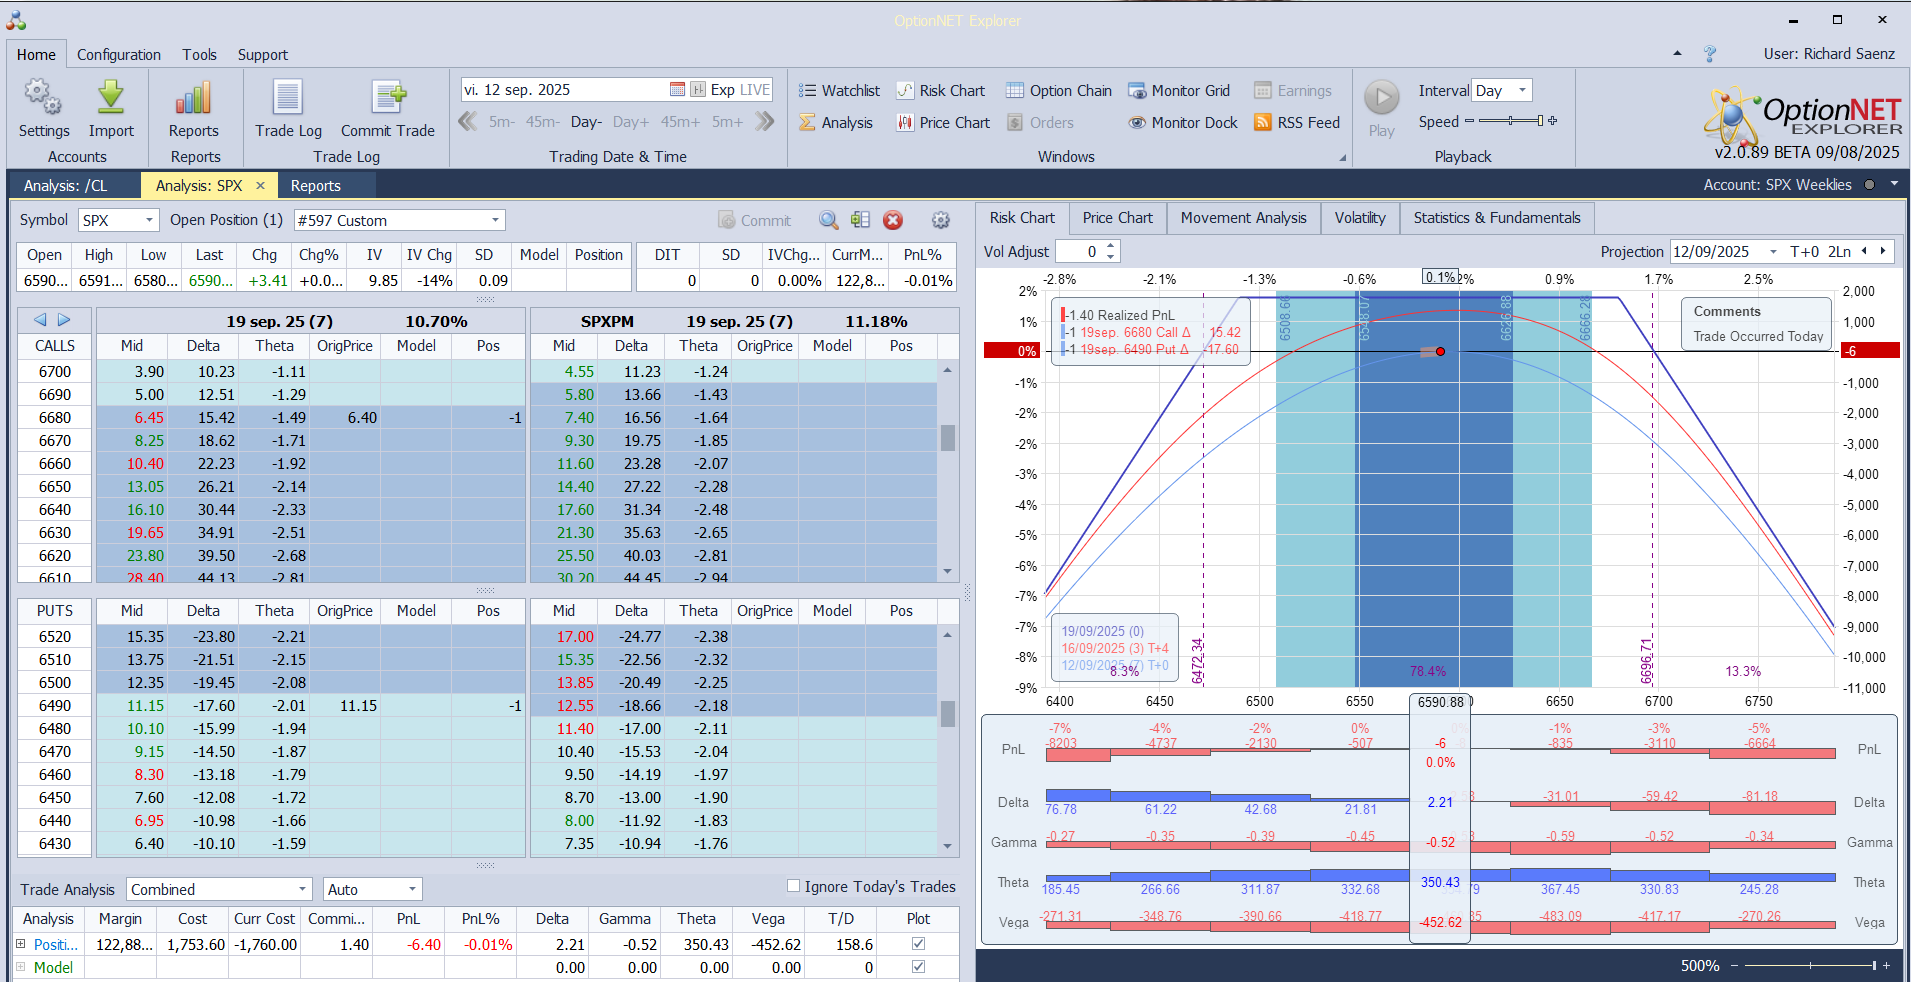Step trading date backward with double-left arrow
The width and height of the screenshot is (1911, 982).
467,122
